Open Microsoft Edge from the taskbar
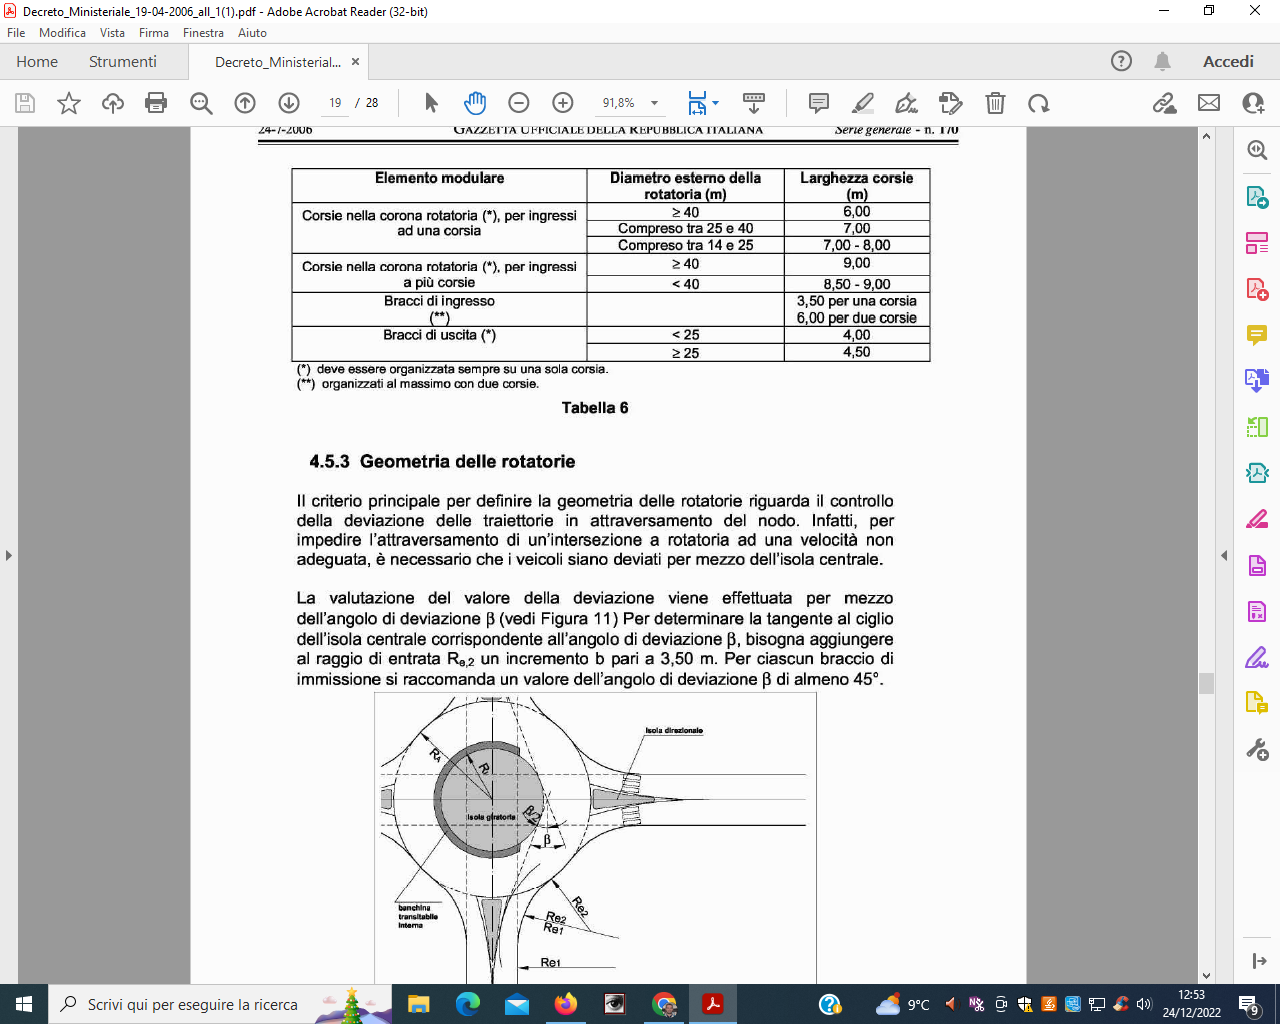 (468, 1004)
